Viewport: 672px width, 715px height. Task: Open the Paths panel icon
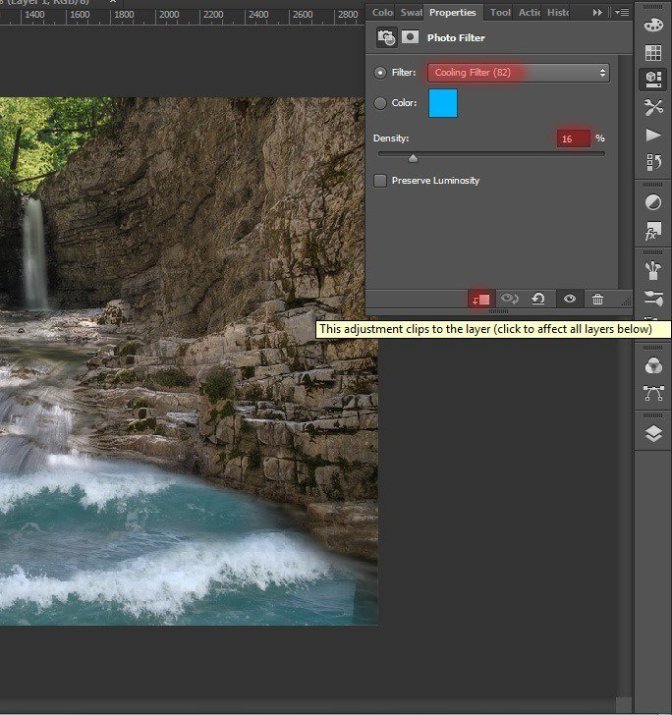pos(653,393)
